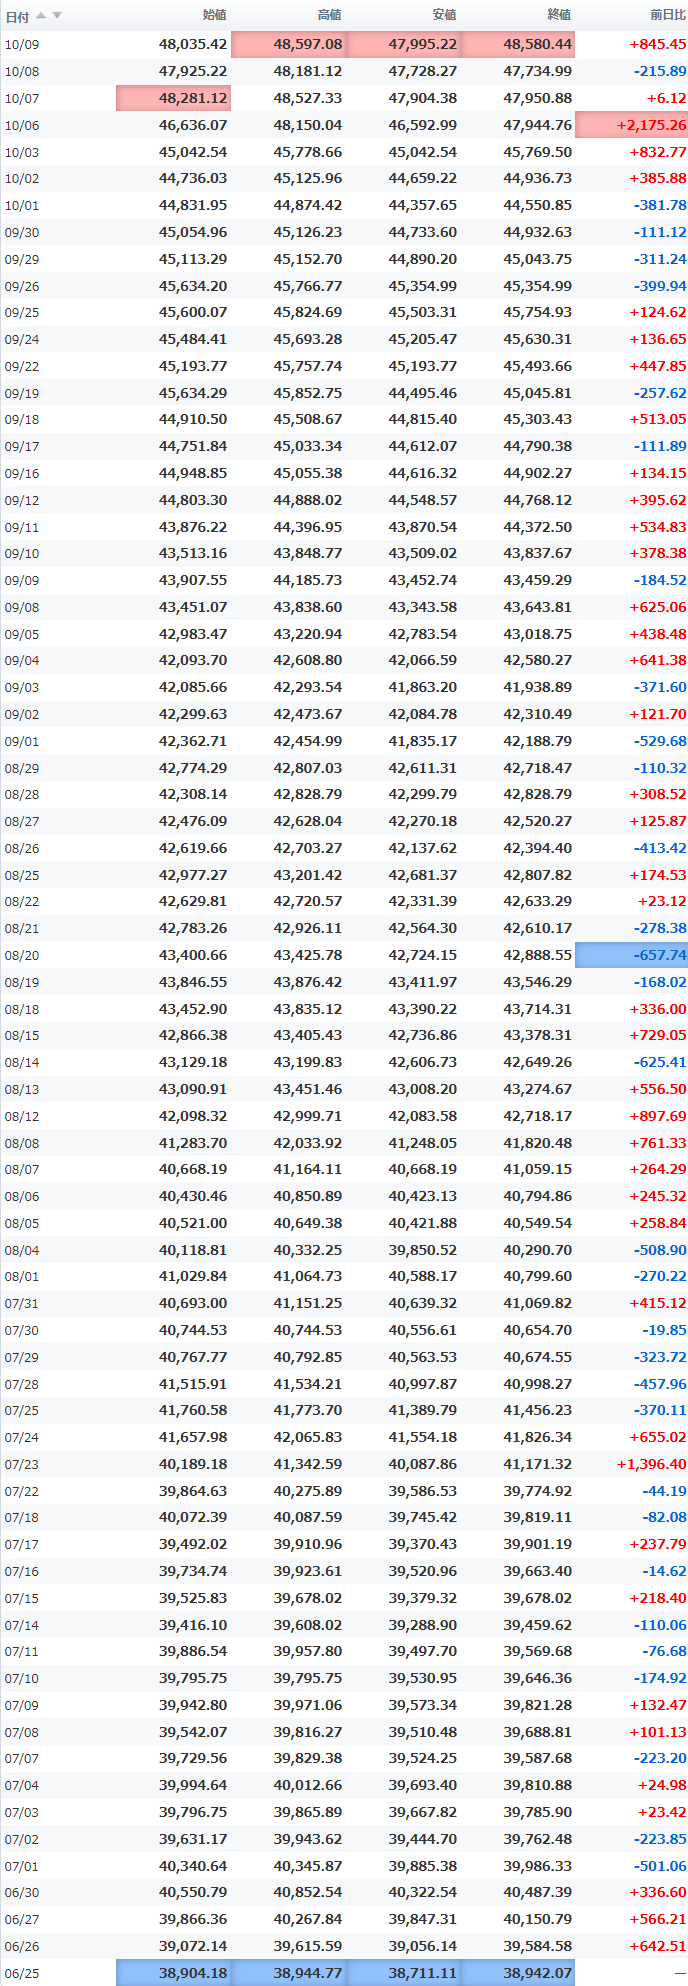Image resolution: width=688 pixels, height=1986 pixels.
Task: Click open value 43,907.55 on 09/09
Action: pyautogui.click(x=193, y=580)
